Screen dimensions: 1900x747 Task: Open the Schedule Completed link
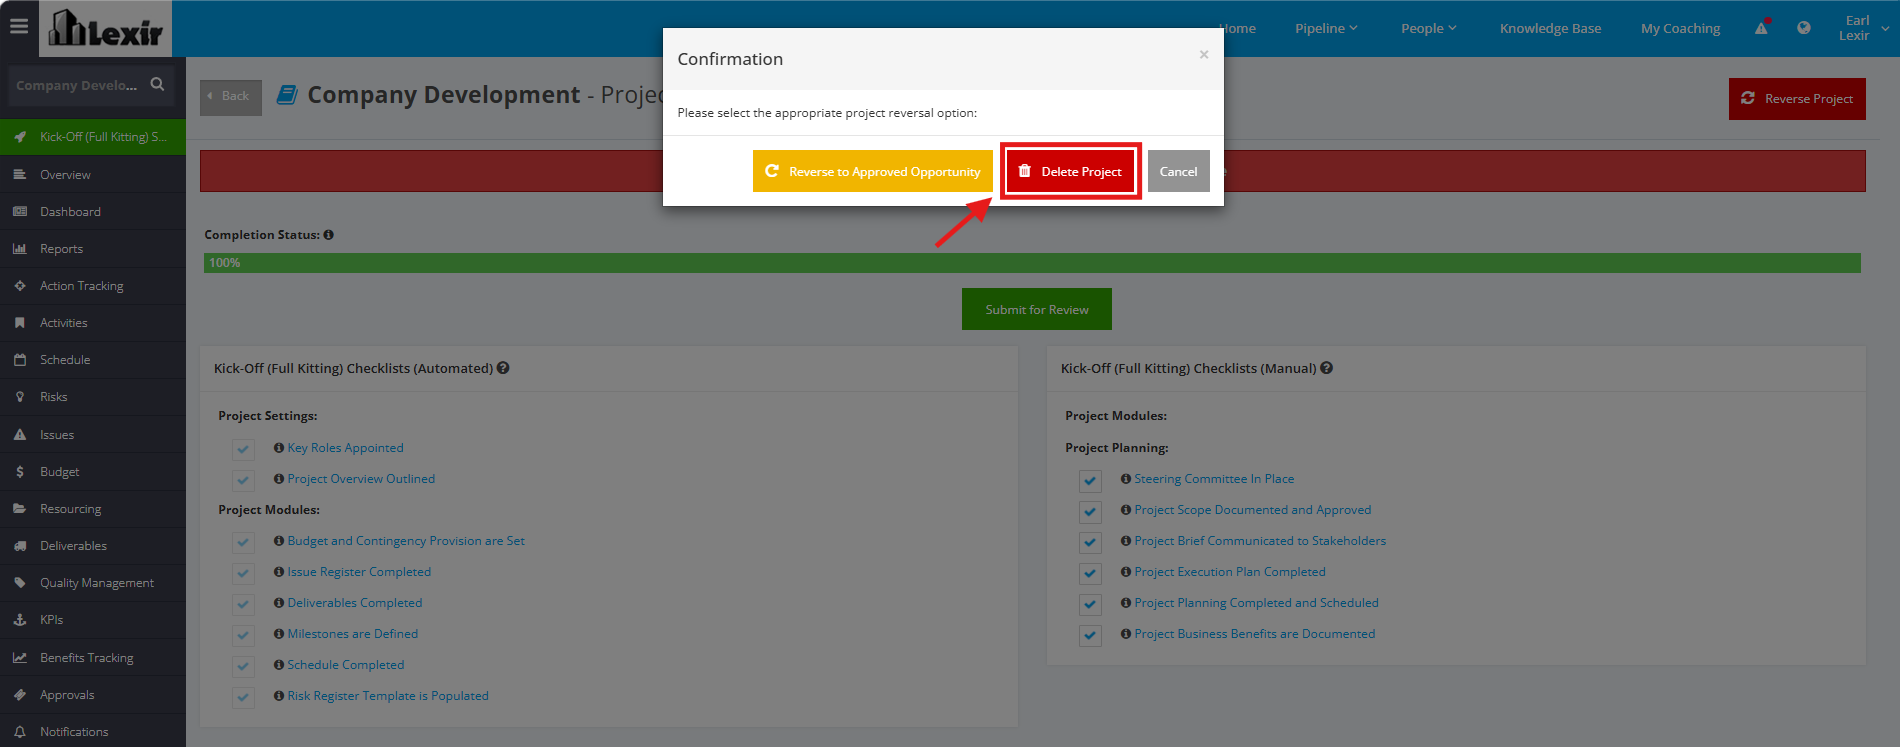tap(346, 665)
